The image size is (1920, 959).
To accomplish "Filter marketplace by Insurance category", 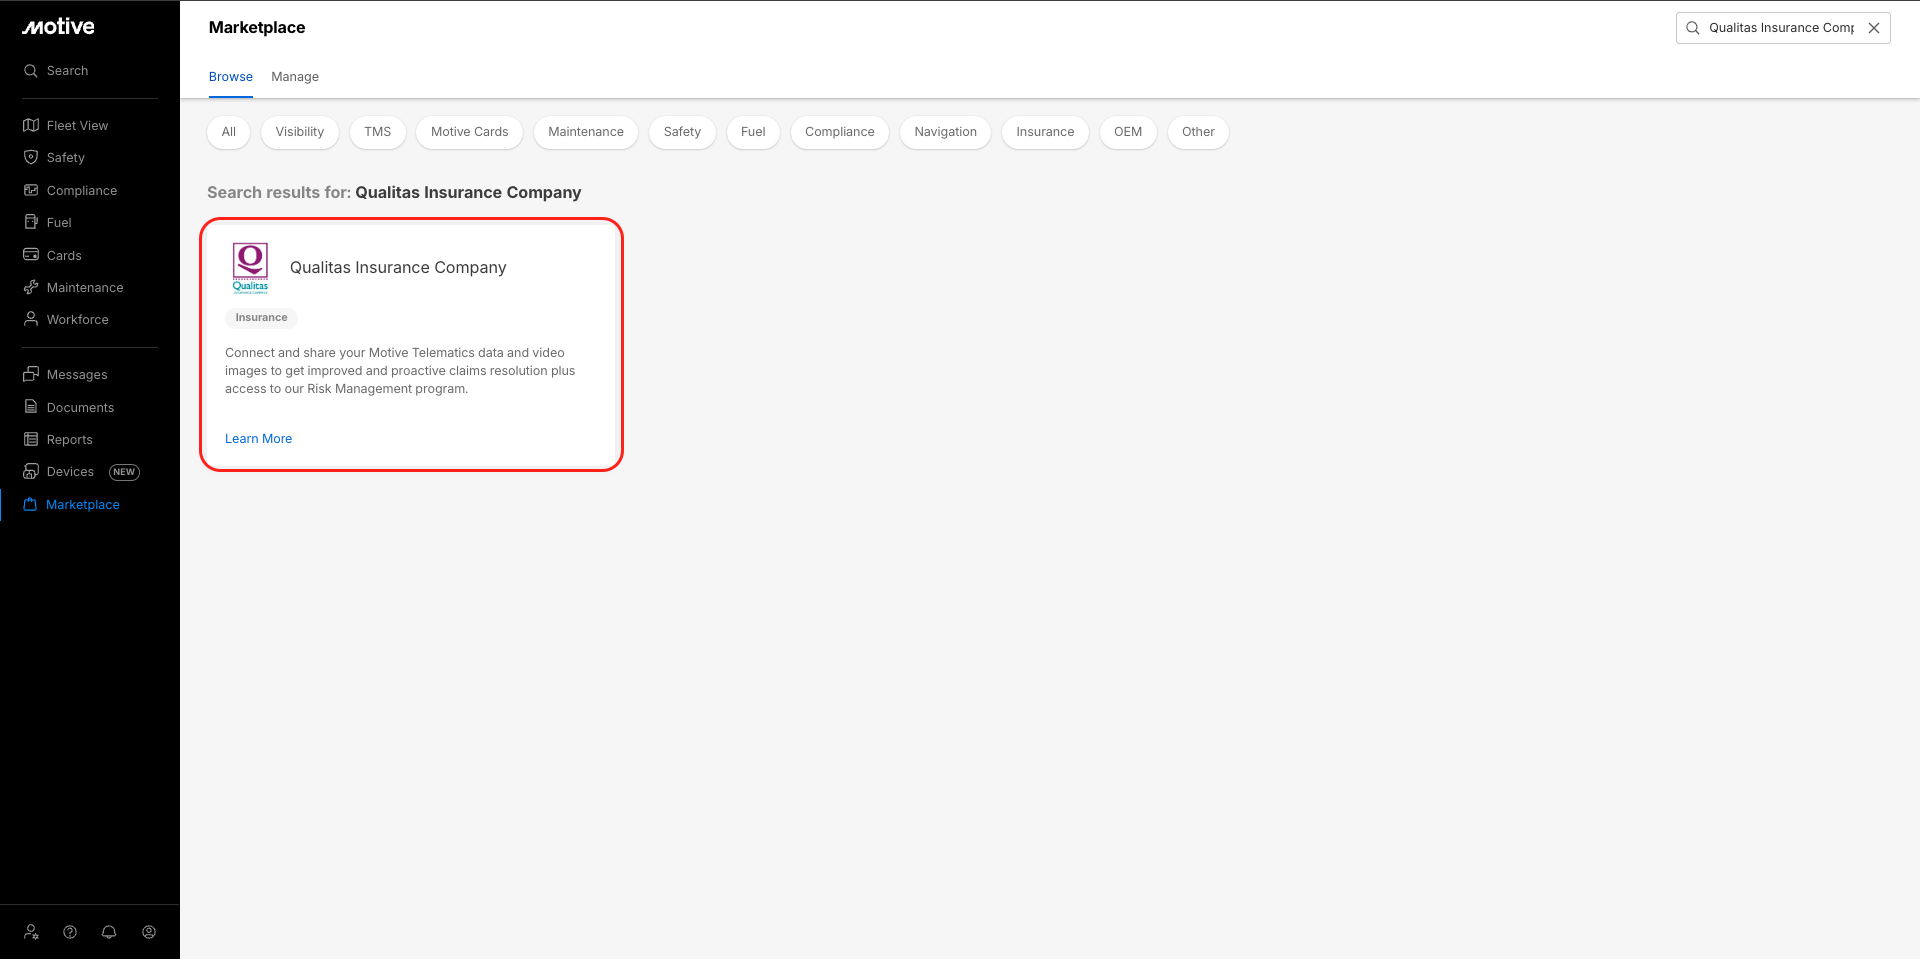I will tap(1045, 132).
